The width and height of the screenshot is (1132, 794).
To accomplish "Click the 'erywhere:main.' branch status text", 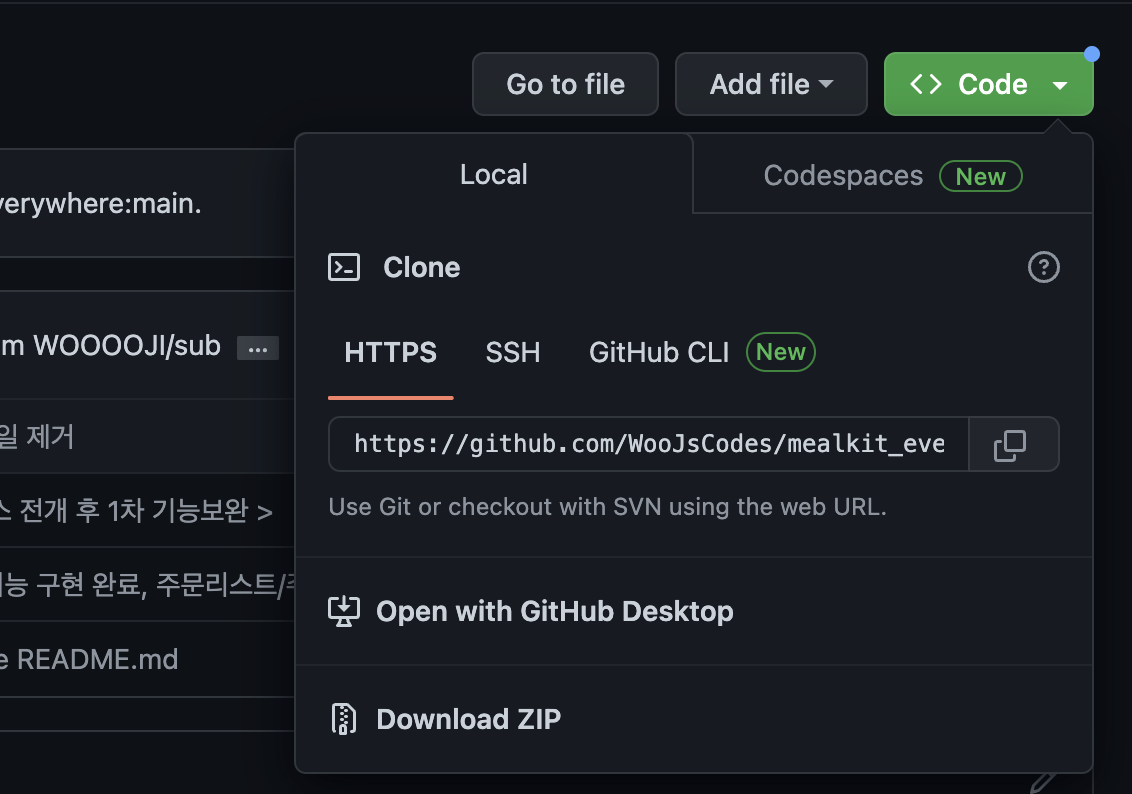I will (100, 204).
